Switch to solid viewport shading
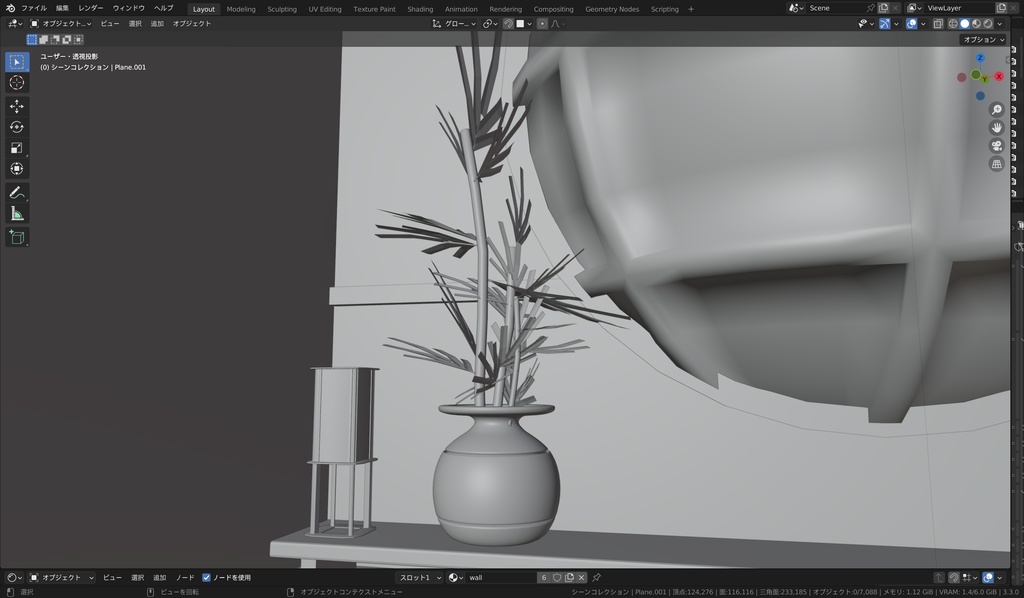 tap(965, 24)
